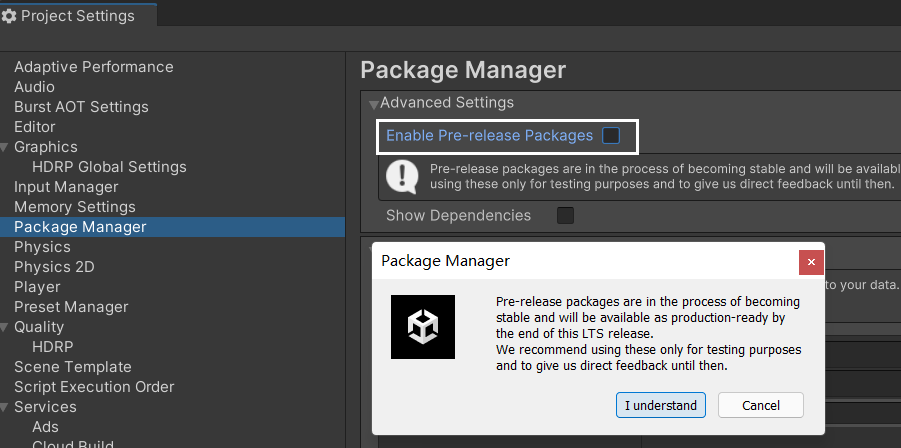
Task: Open Ads under Services
Action: pos(45,427)
